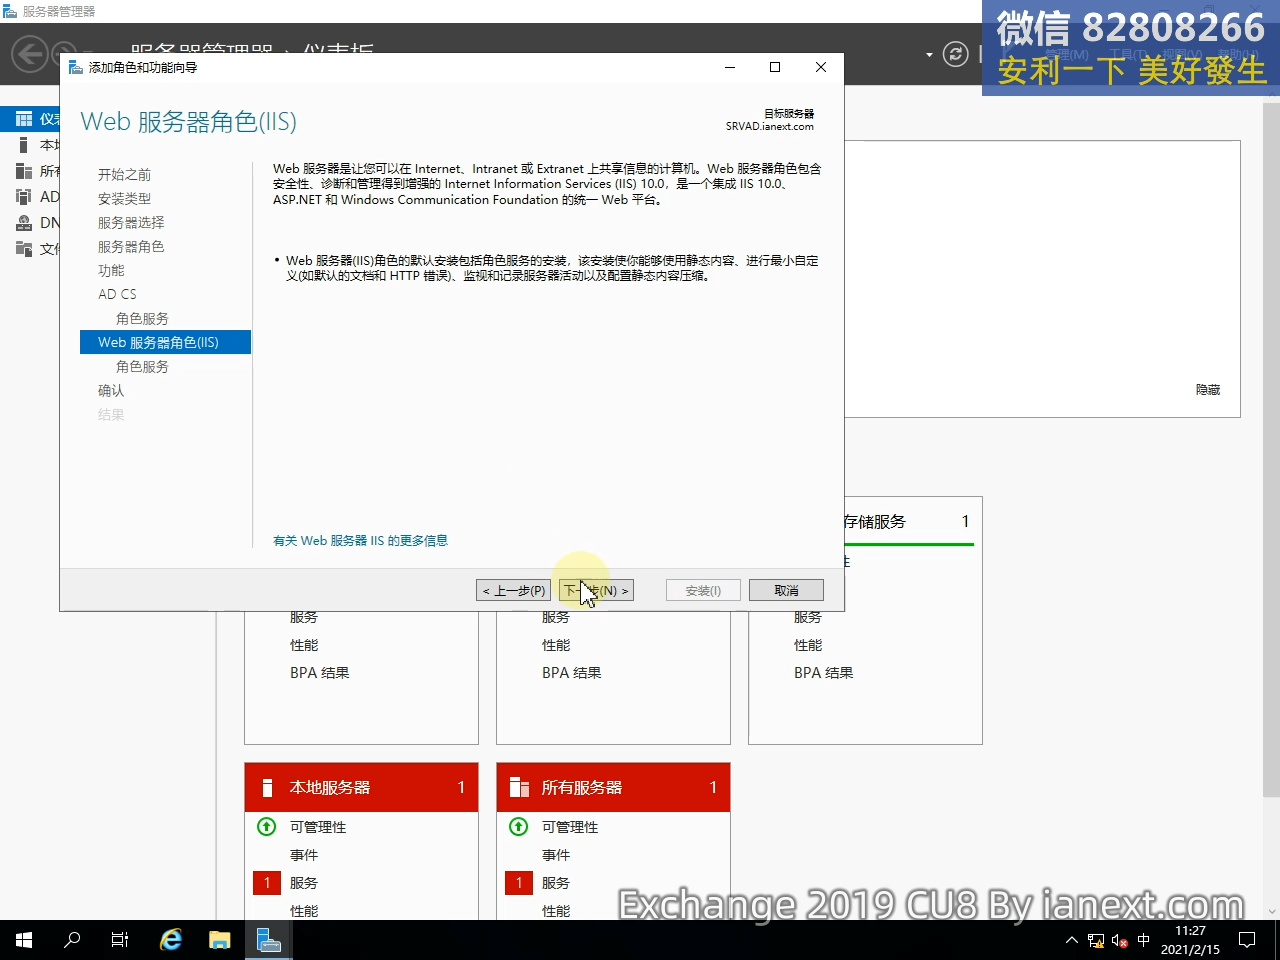Select the AD CS icon in left sidebar
Image resolution: width=1280 pixels, height=960 pixels.
24,197
